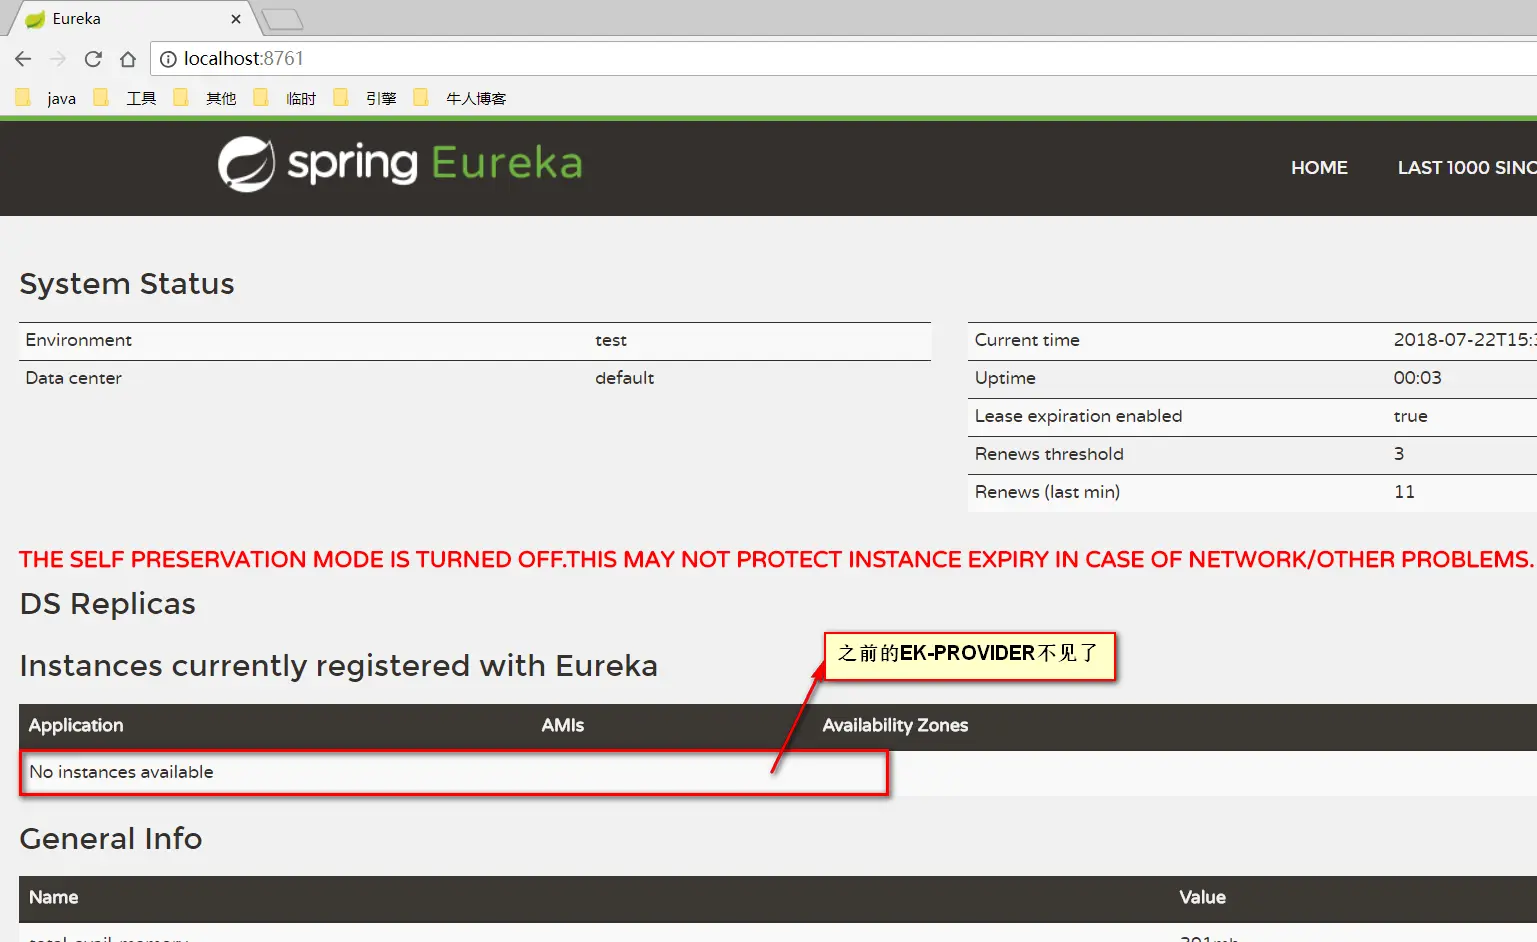The image size is (1537, 942).
Task: Click the site info icon in address bar
Action: tap(168, 59)
